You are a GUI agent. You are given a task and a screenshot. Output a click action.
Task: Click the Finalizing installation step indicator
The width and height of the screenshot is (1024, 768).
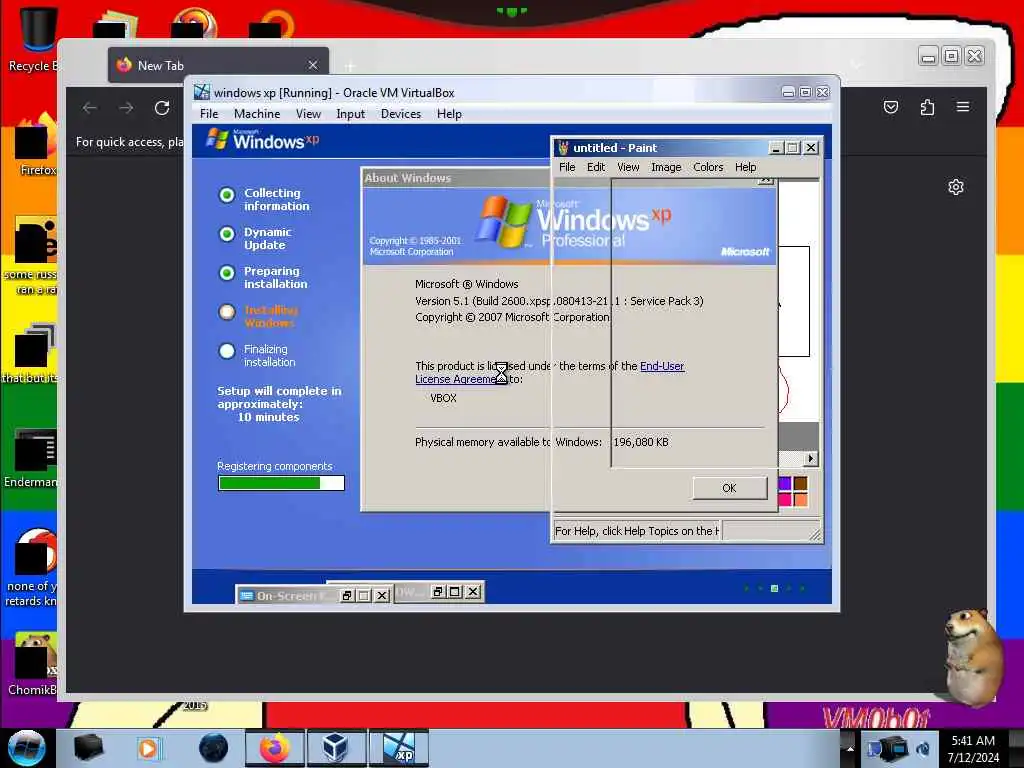[x=227, y=351]
